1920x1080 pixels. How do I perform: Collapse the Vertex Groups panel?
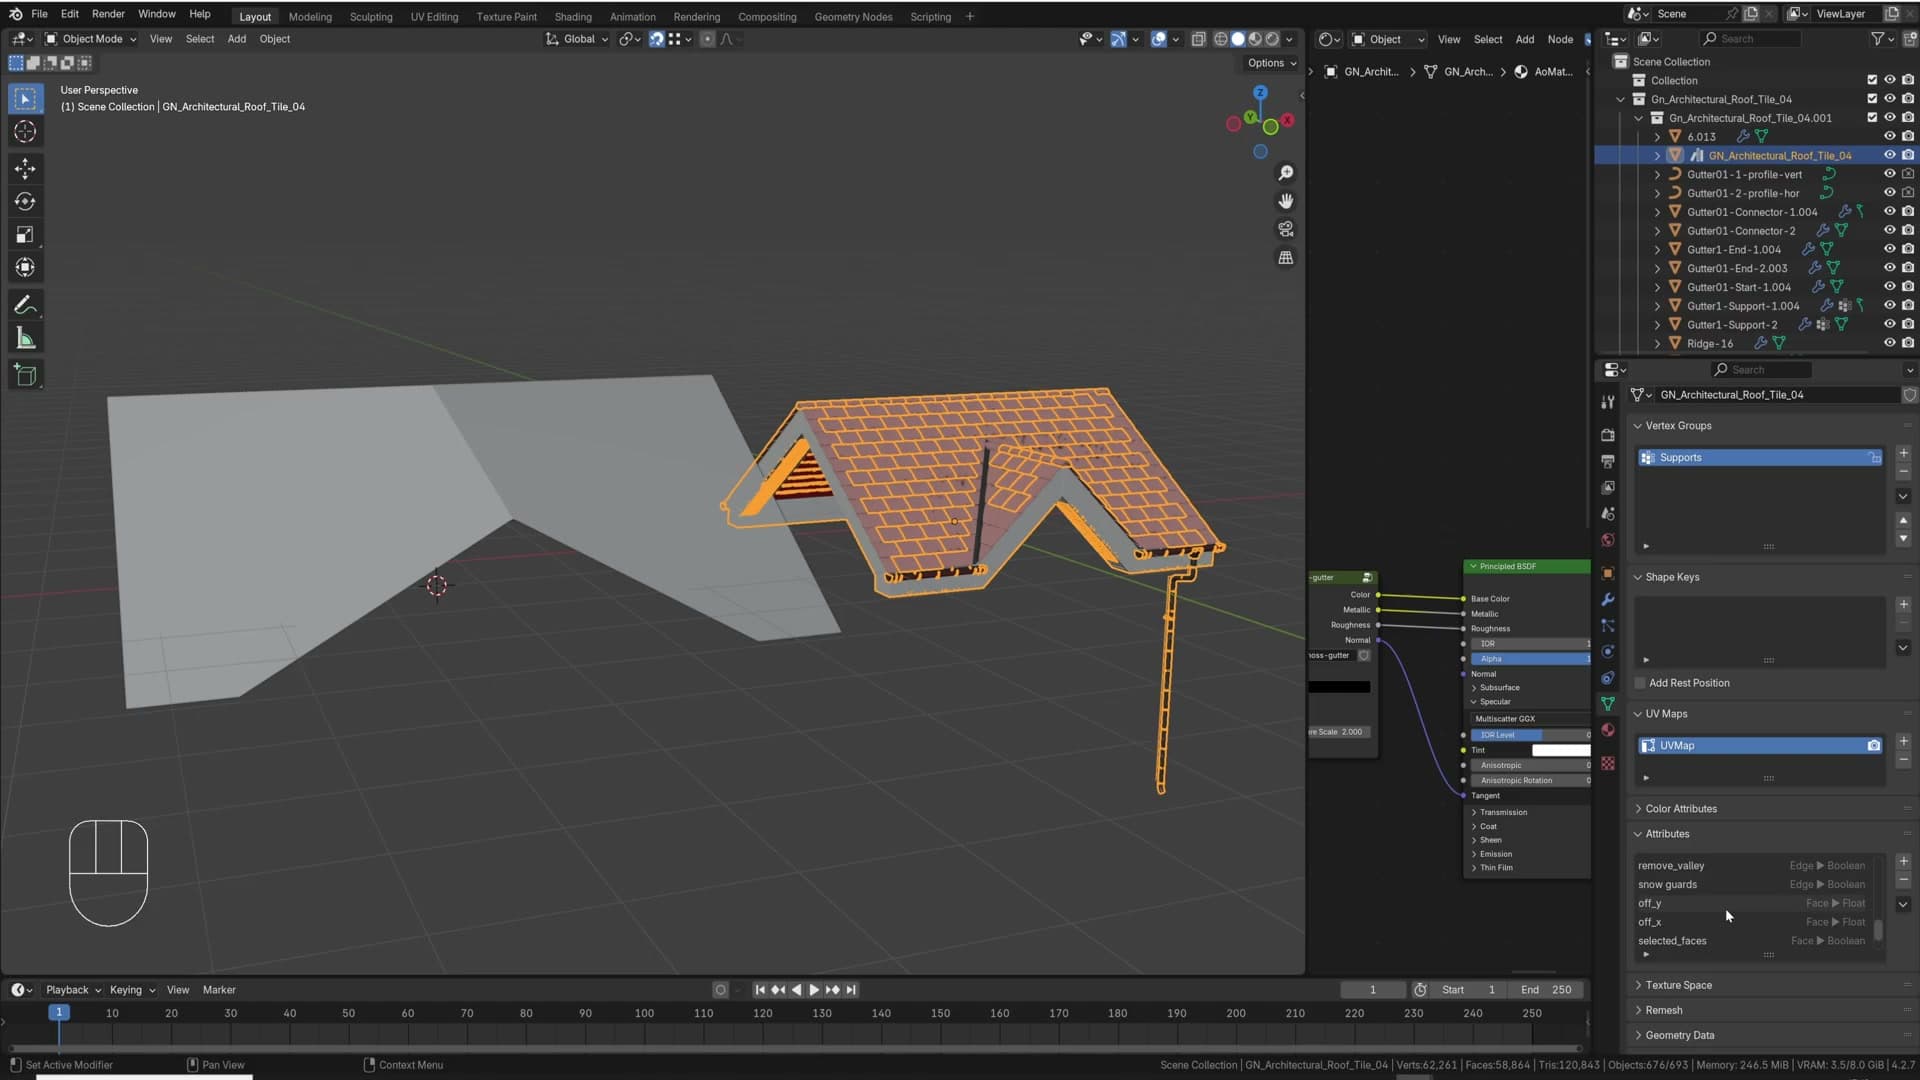point(1678,426)
